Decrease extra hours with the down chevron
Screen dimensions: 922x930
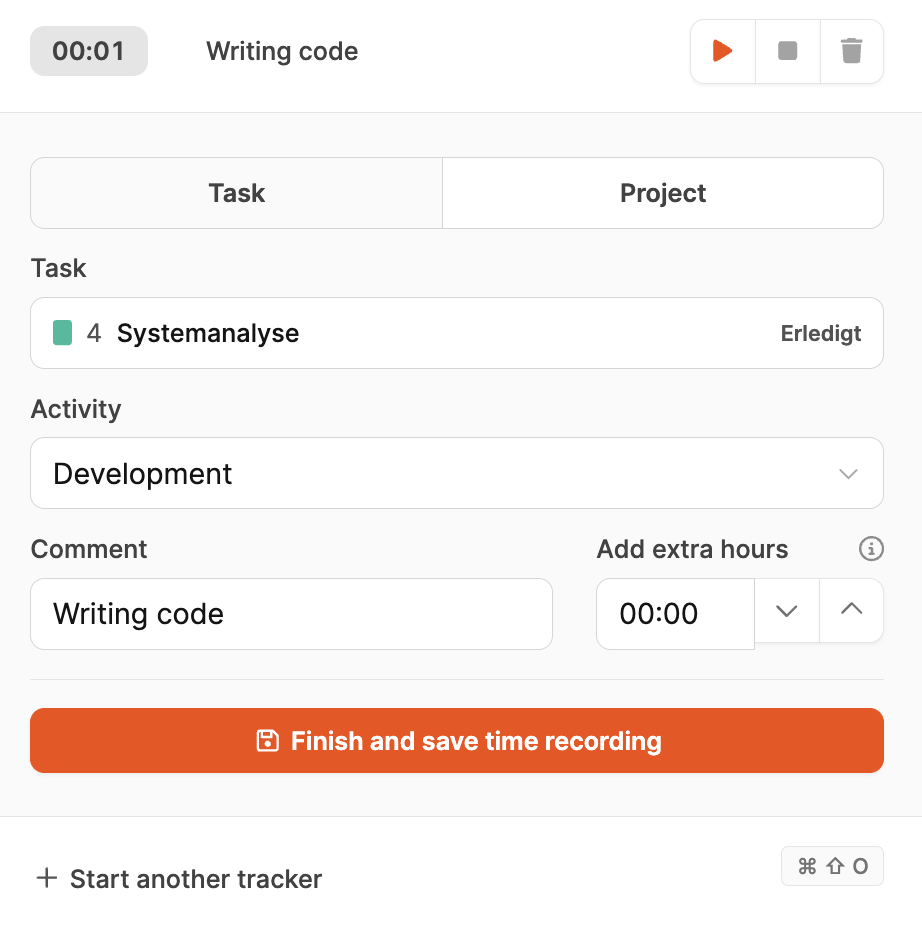(787, 610)
